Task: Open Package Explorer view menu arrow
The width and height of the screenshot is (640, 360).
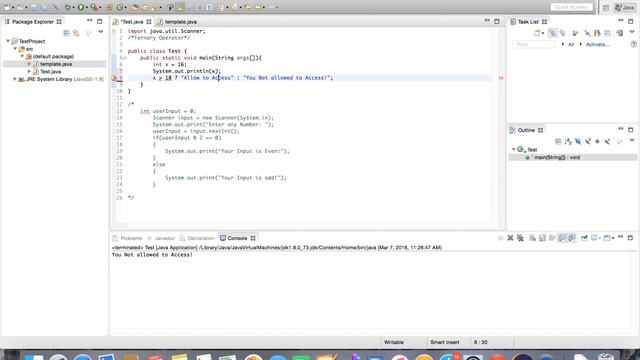Action: coord(100,32)
